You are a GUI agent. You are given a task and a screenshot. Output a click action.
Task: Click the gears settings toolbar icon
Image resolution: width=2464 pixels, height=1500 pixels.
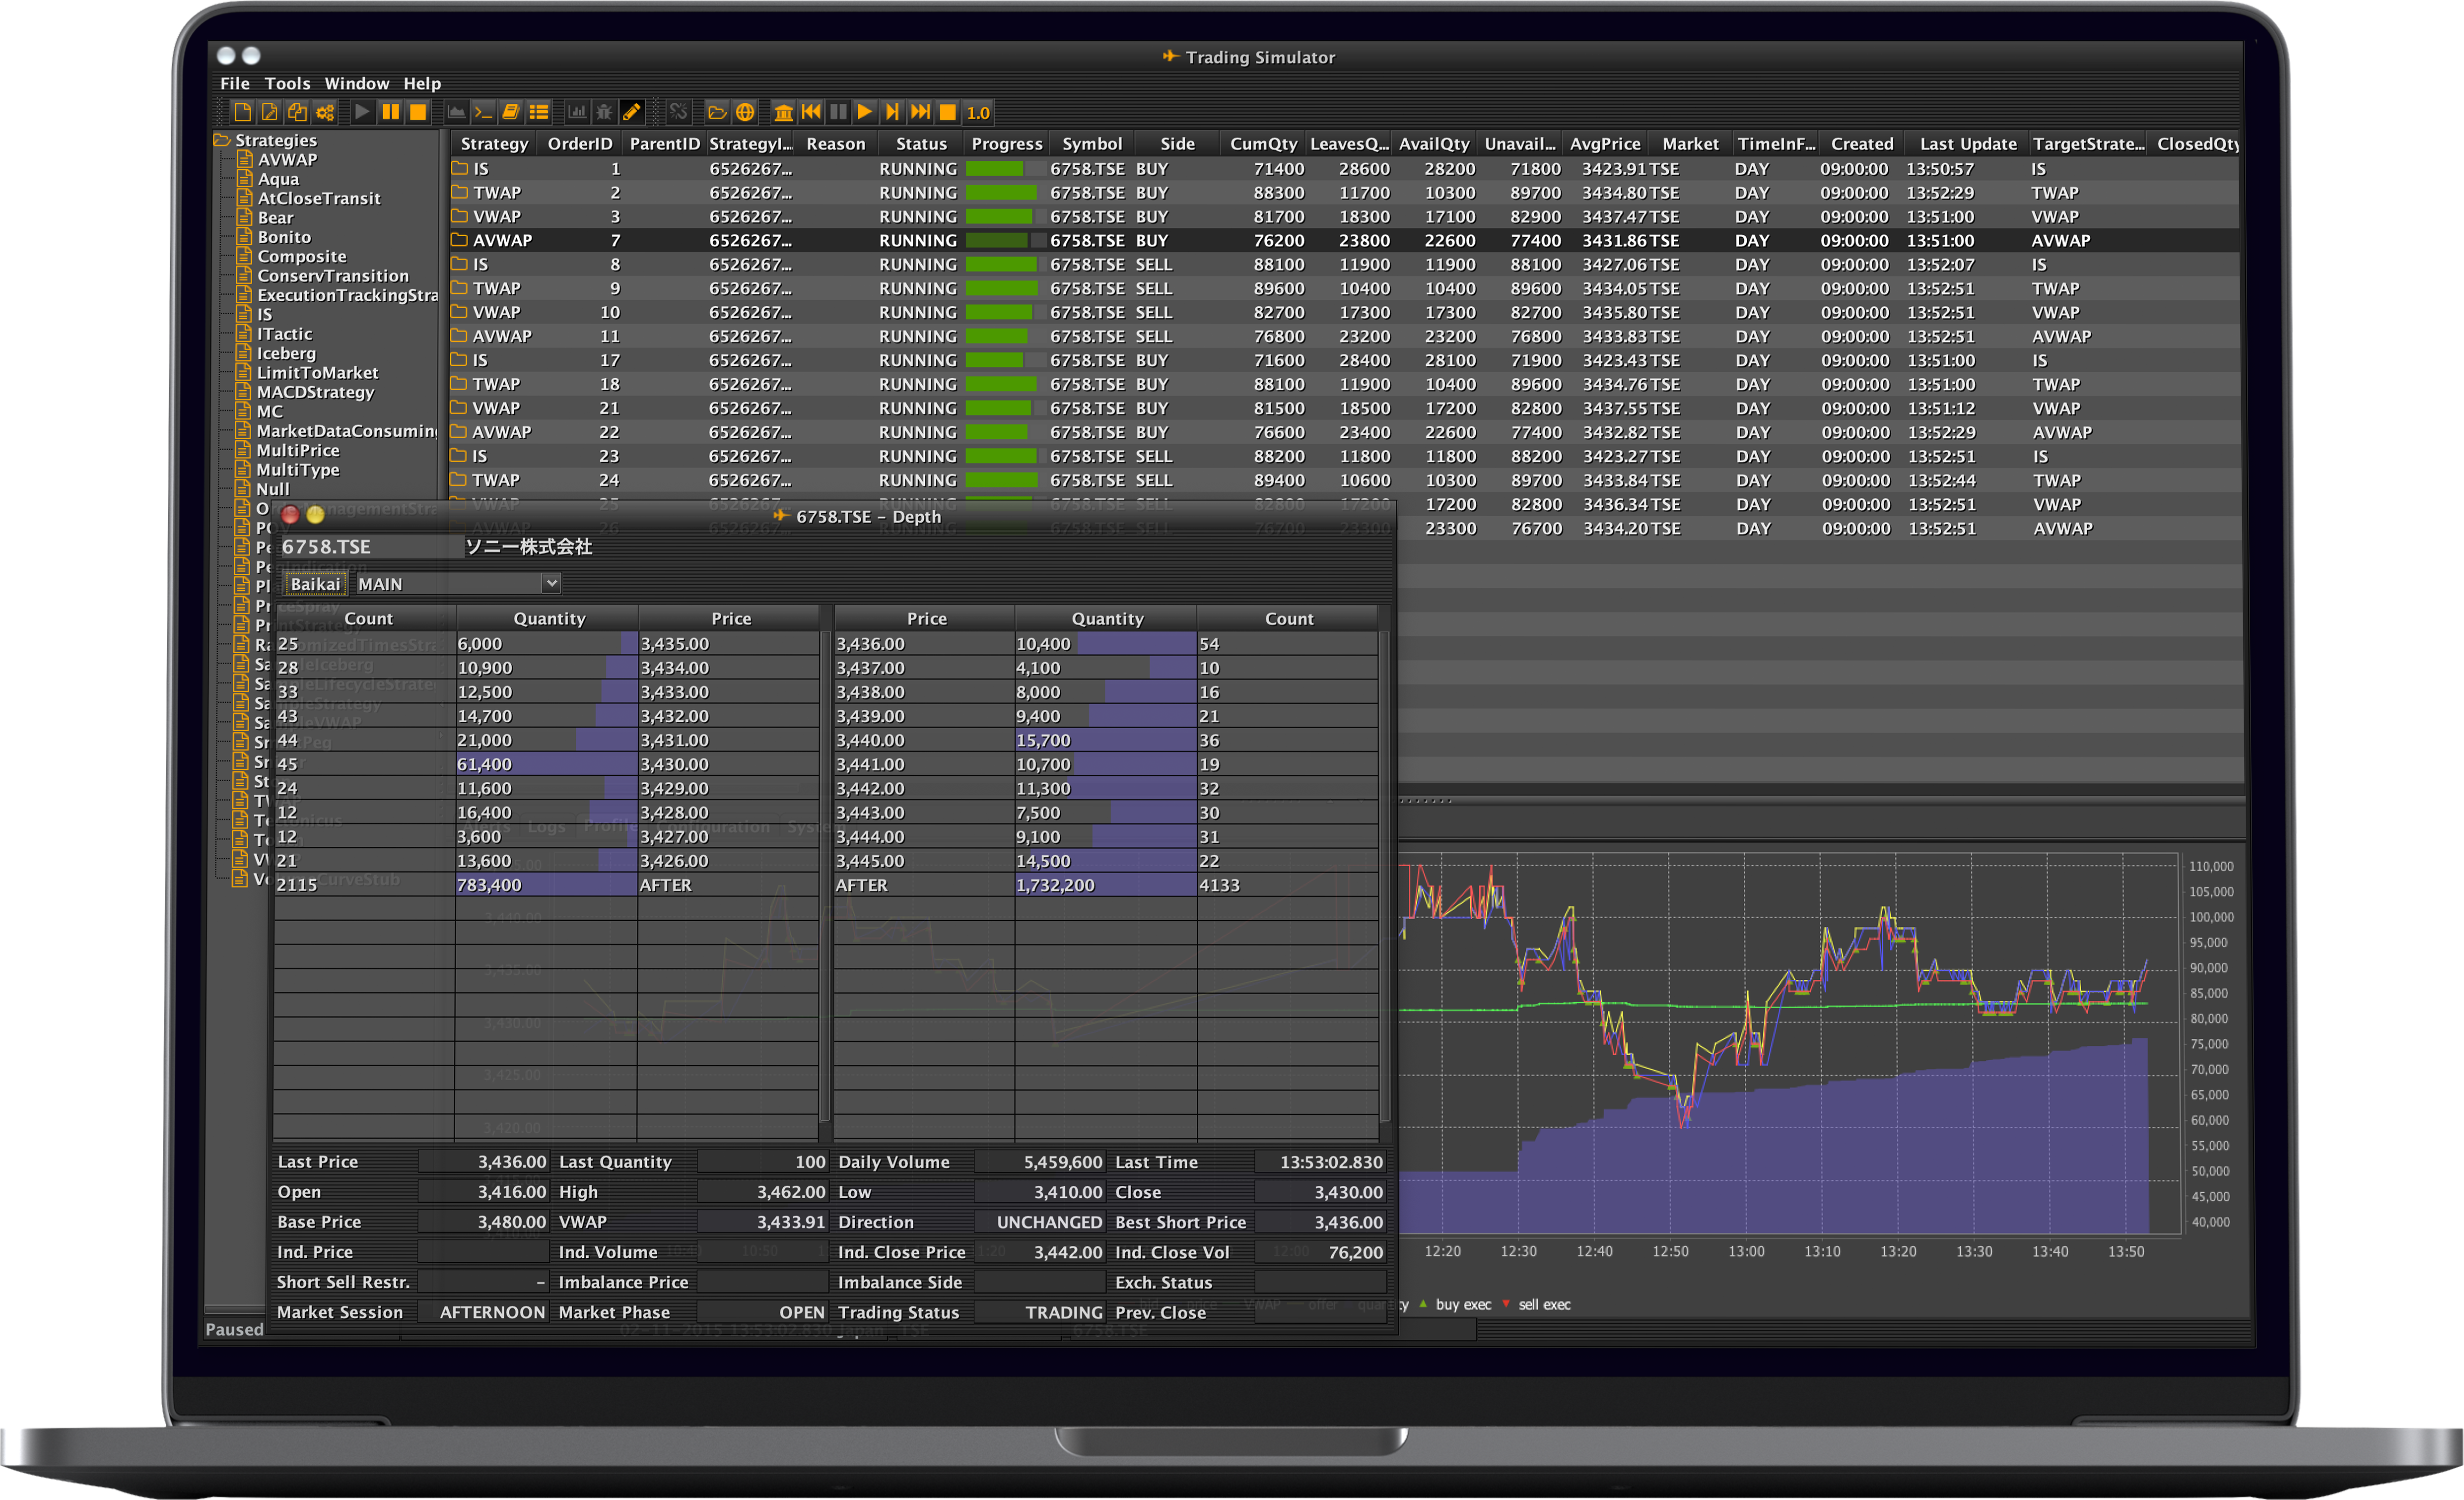325,112
